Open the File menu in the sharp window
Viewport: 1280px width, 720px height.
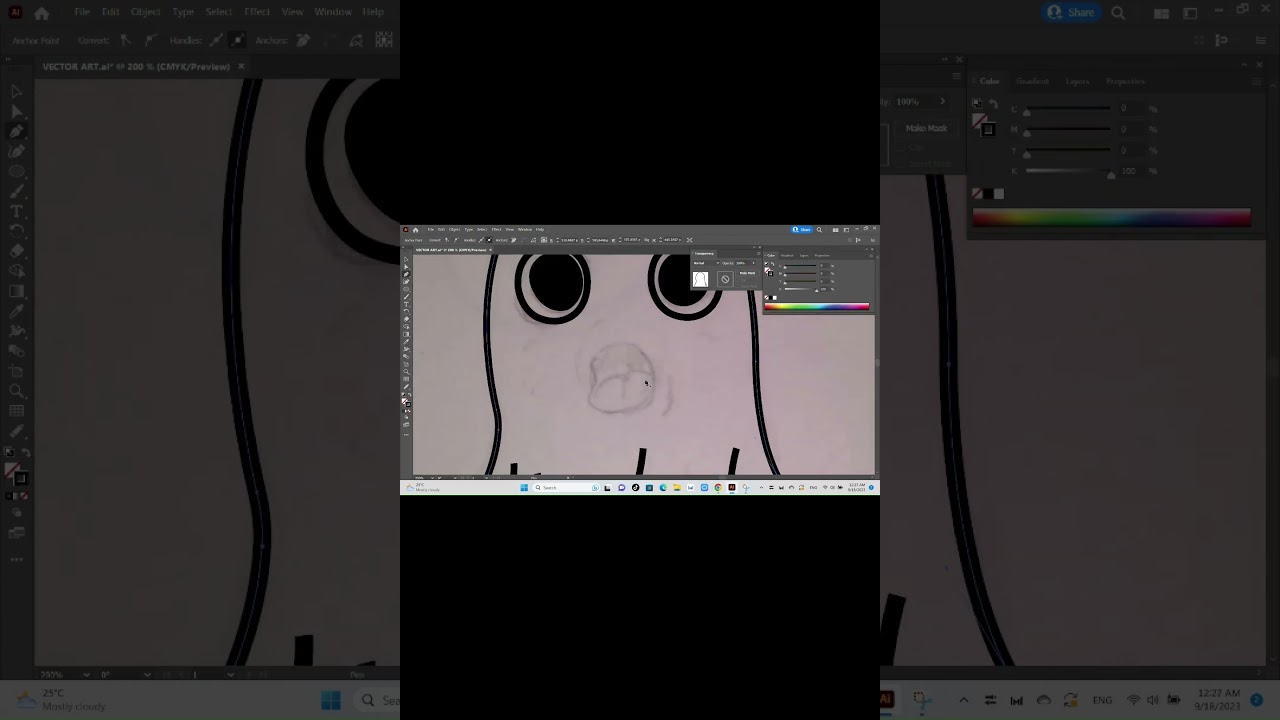click(x=431, y=230)
